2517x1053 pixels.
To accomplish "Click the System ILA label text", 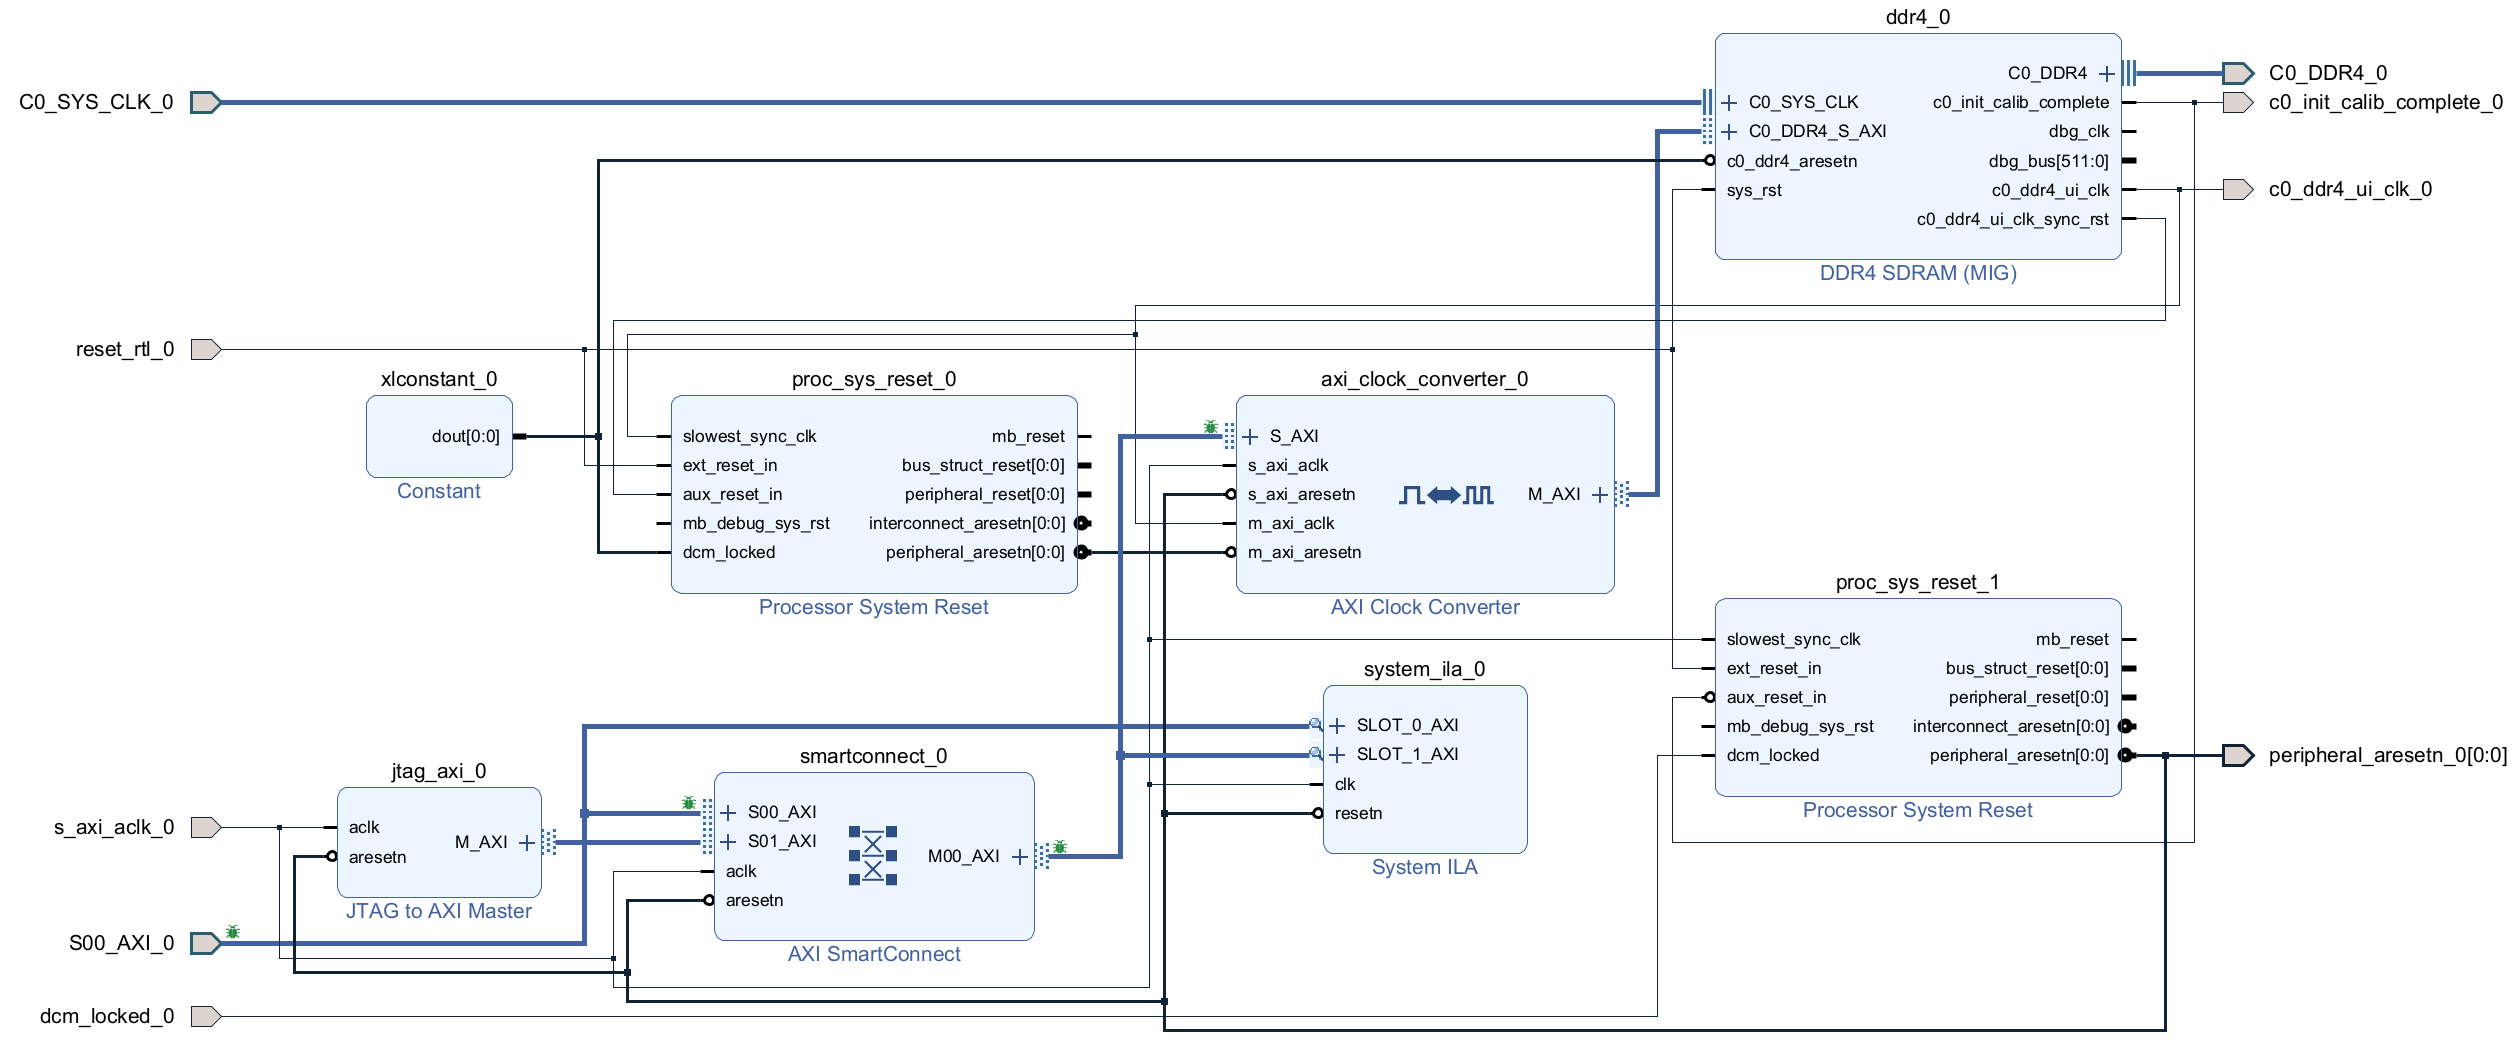I will tap(1424, 867).
